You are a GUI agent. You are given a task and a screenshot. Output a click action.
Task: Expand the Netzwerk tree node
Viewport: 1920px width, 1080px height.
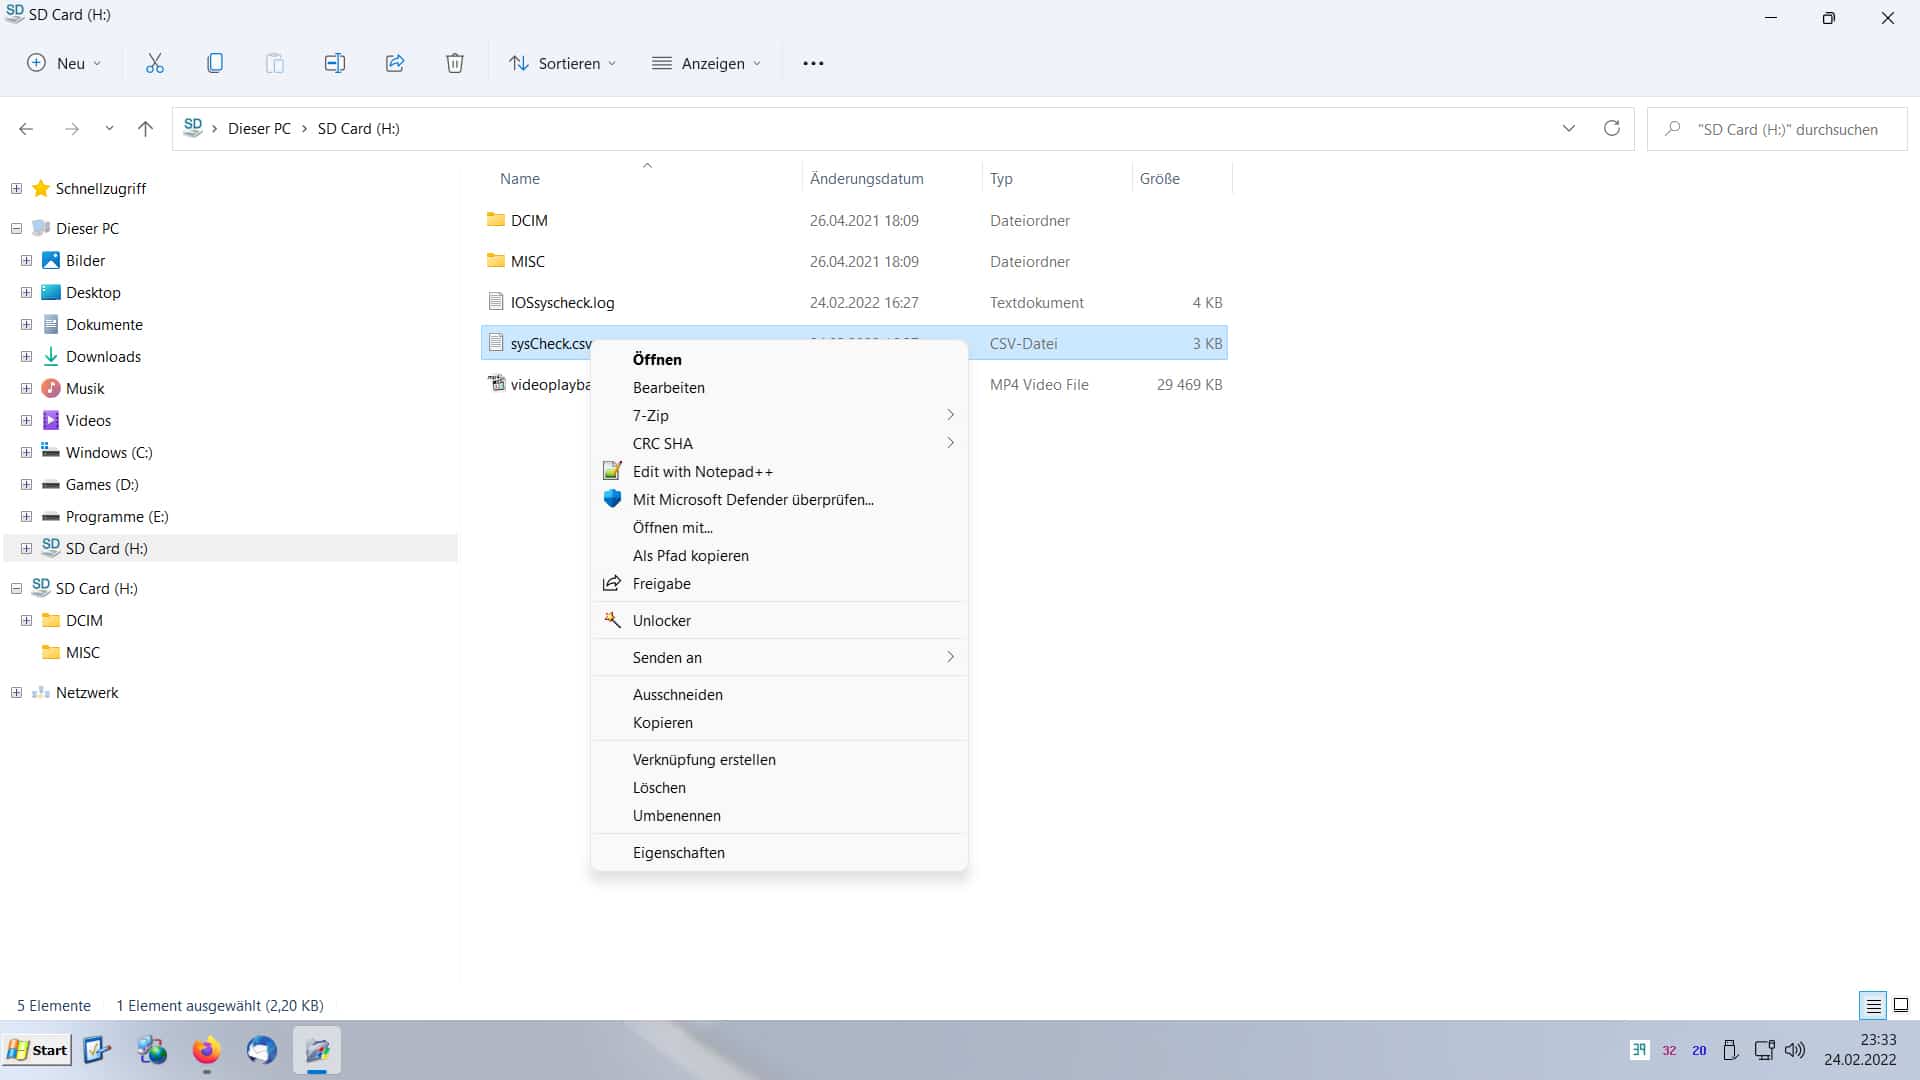[16, 692]
